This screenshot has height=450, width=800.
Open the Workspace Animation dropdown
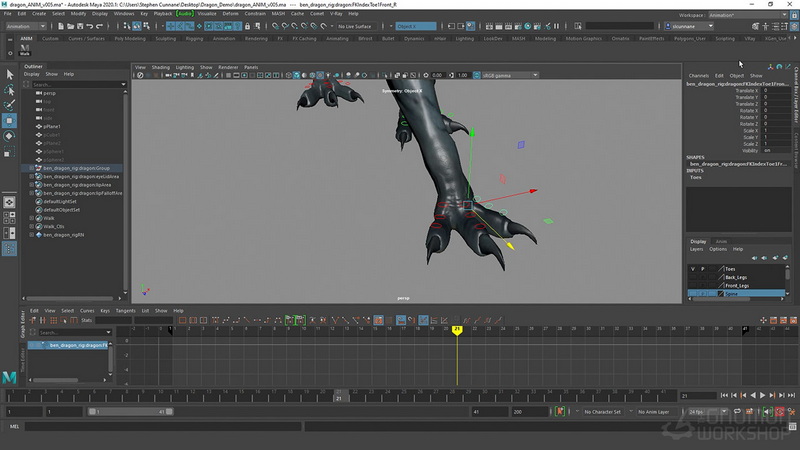click(x=748, y=15)
